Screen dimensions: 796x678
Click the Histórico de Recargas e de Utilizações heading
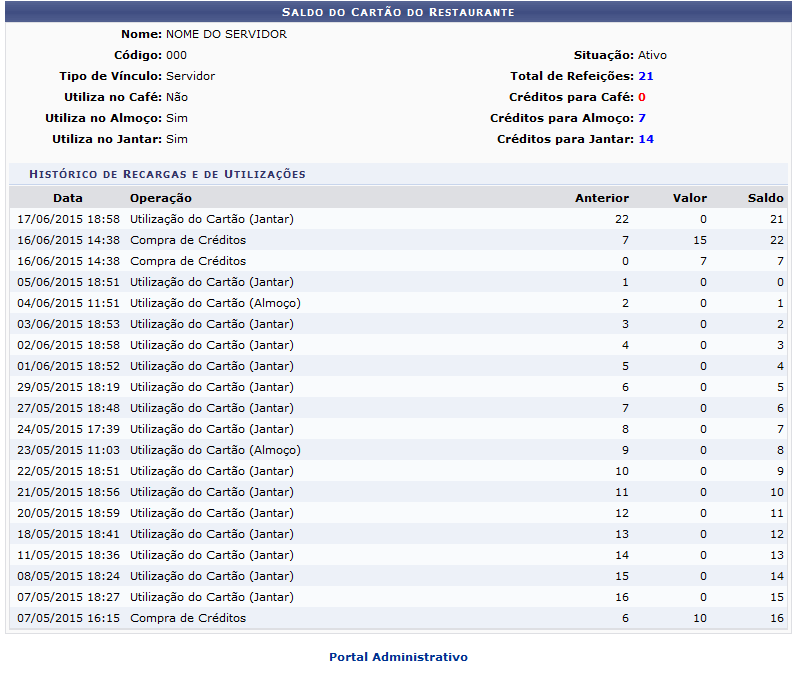[167, 174]
